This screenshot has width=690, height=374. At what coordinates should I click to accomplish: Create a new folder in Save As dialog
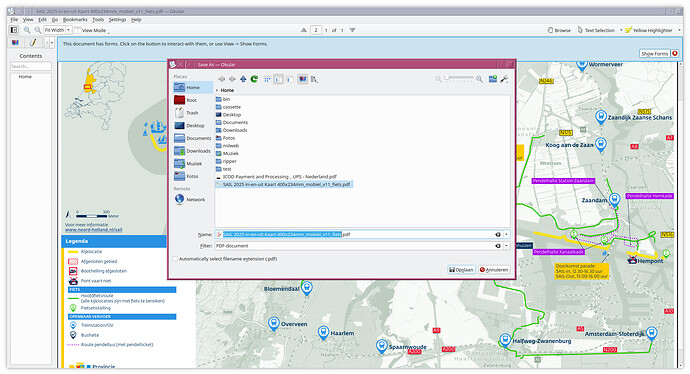[493, 79]
